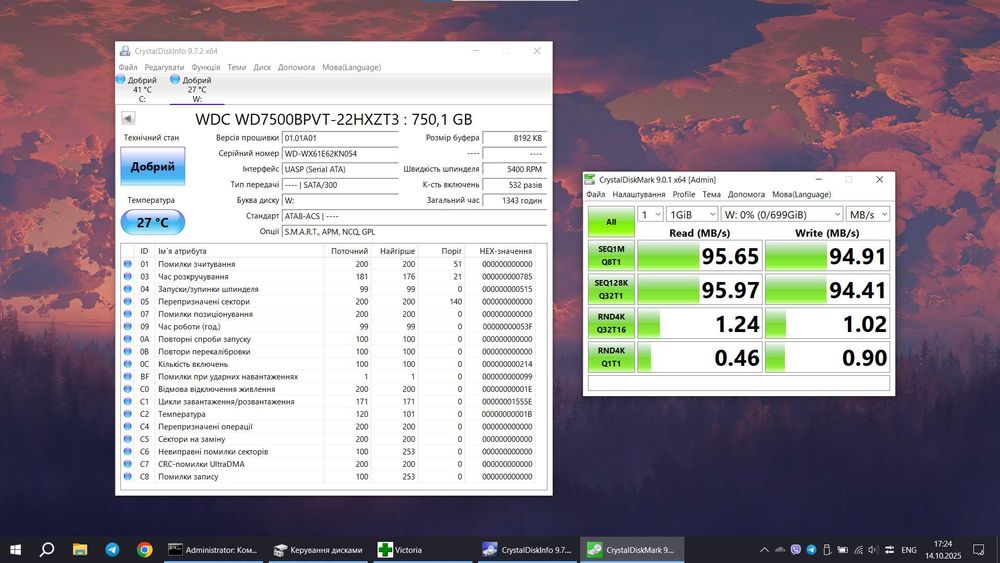1000x563 pixels.
Task: Open the 1GiB test size dropdown
Action: coord(692,215)
